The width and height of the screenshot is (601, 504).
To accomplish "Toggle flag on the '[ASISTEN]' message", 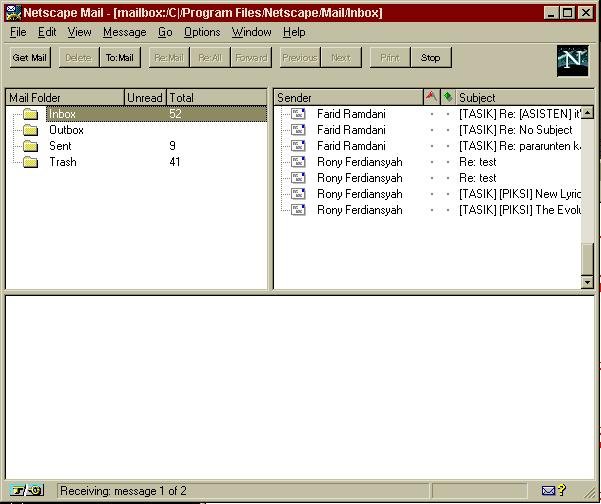I will [432, 114].
